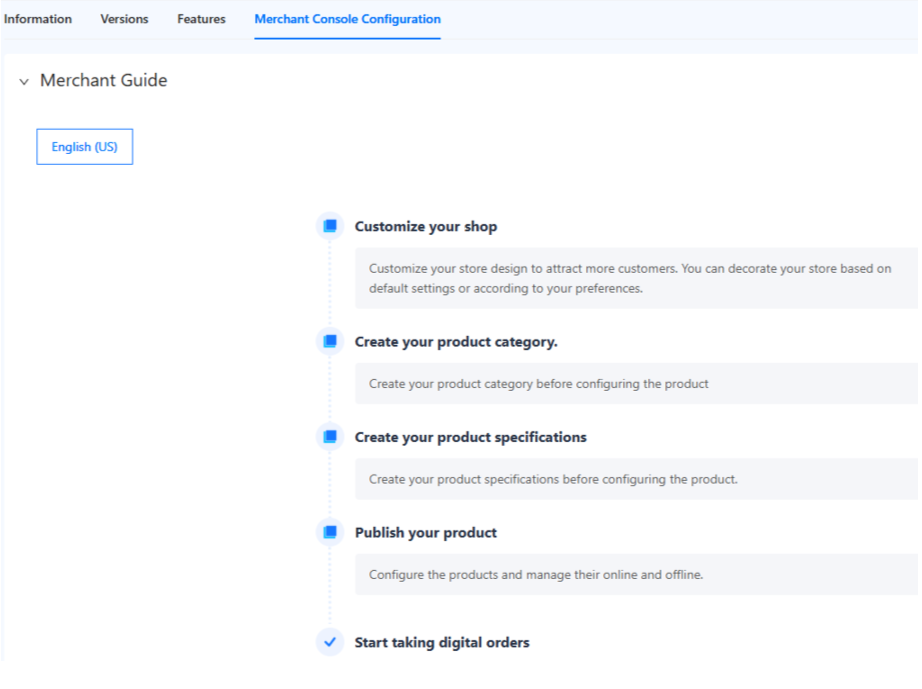Image resolution: width=922 pixels, height=689 pixels.
Task: Open the Versions tab
Action: point(124,19)
